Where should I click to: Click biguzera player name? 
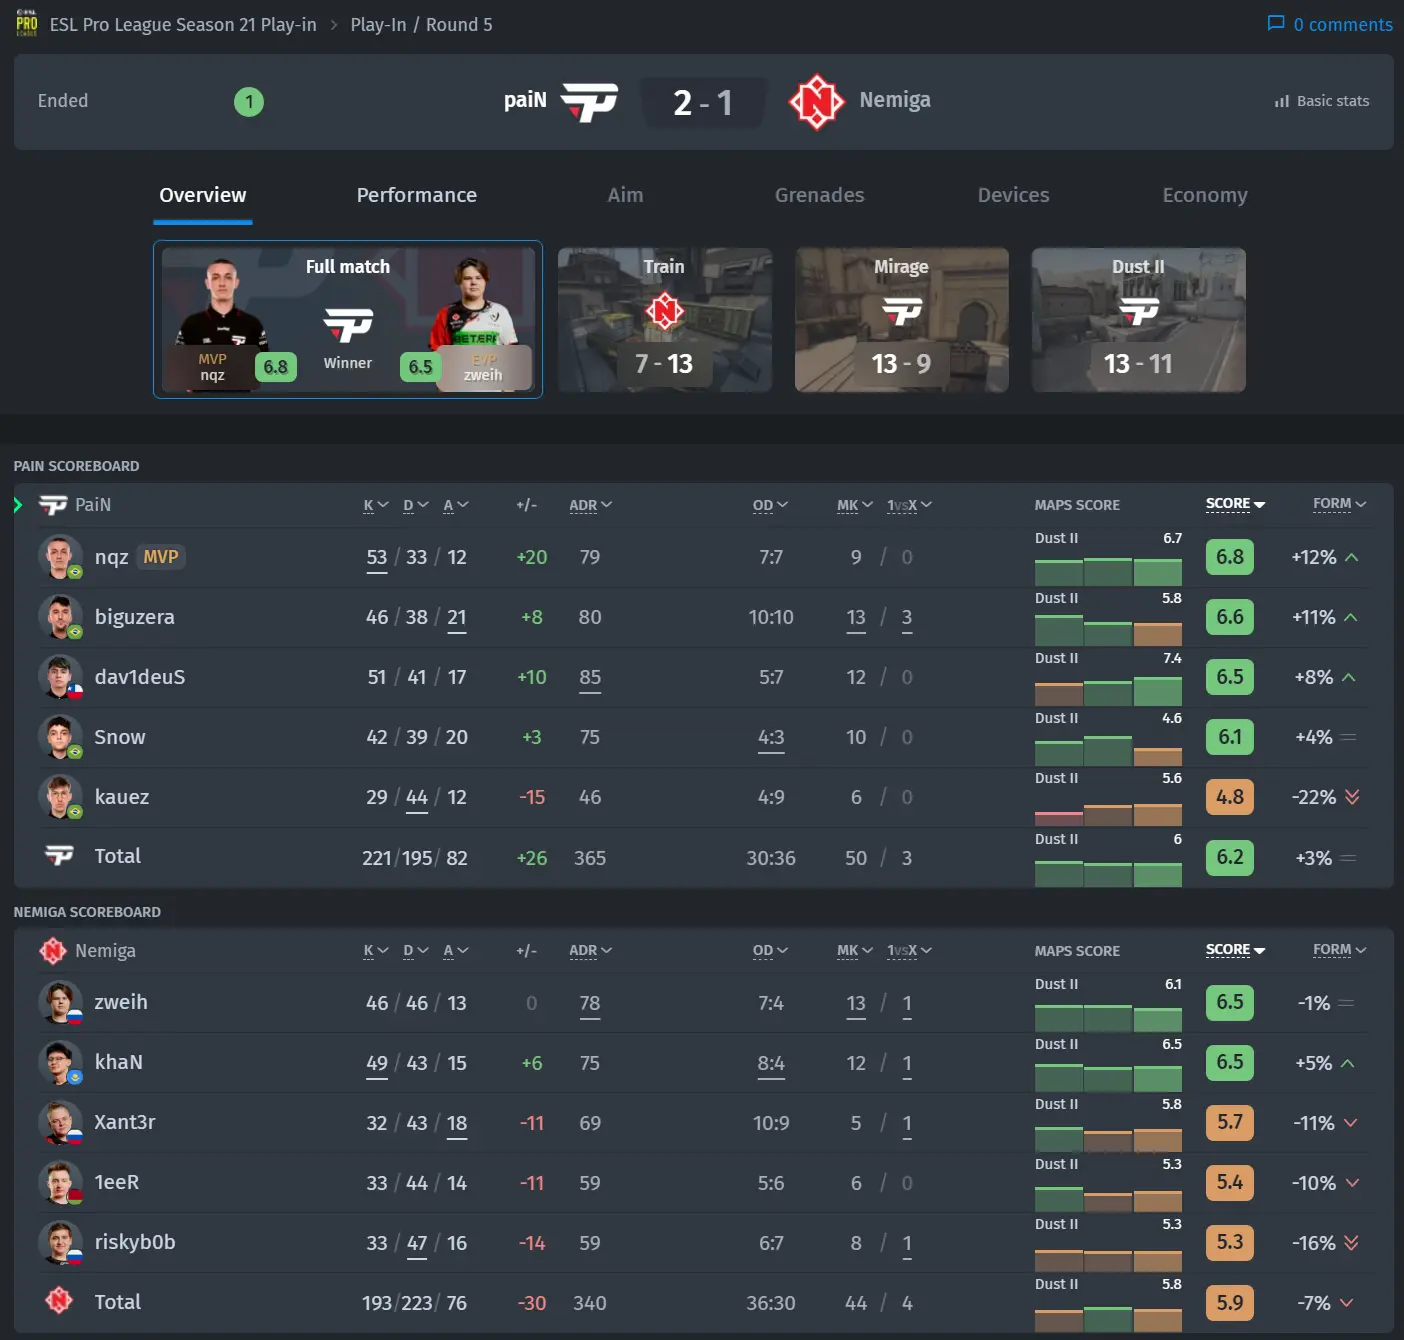pyautogui.click(x=135, y=617)
